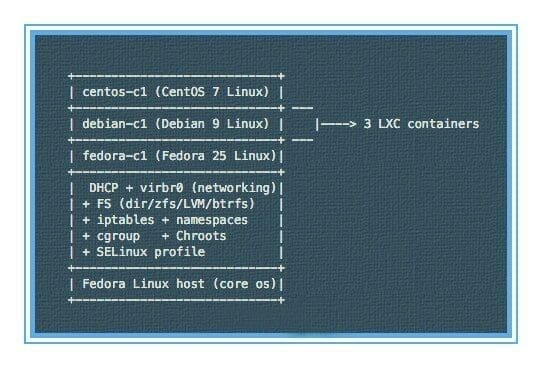This screenshot has width=542, height=368.
Task: Select the 'Fedora 25 Linux' text in parentheses
Action: tap(216, 156)
